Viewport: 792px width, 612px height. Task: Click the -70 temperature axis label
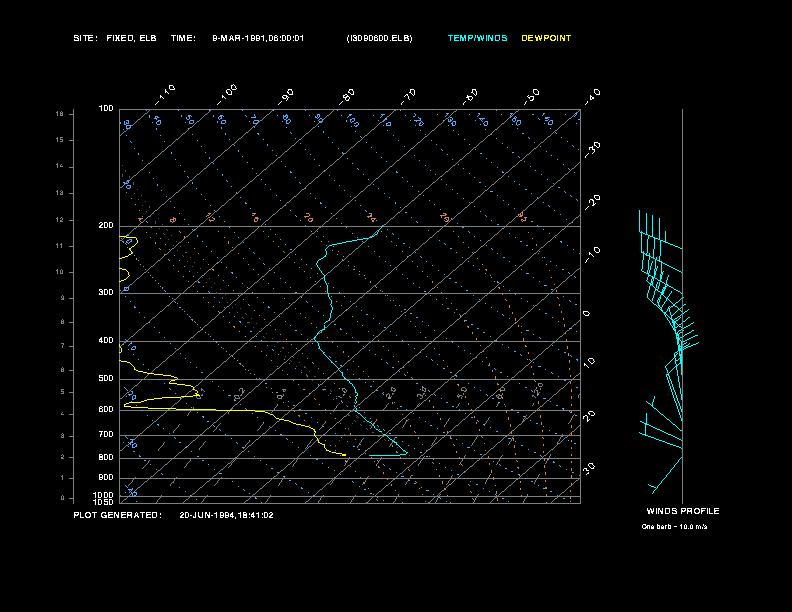pyautogui.click(x=409, y=96)
